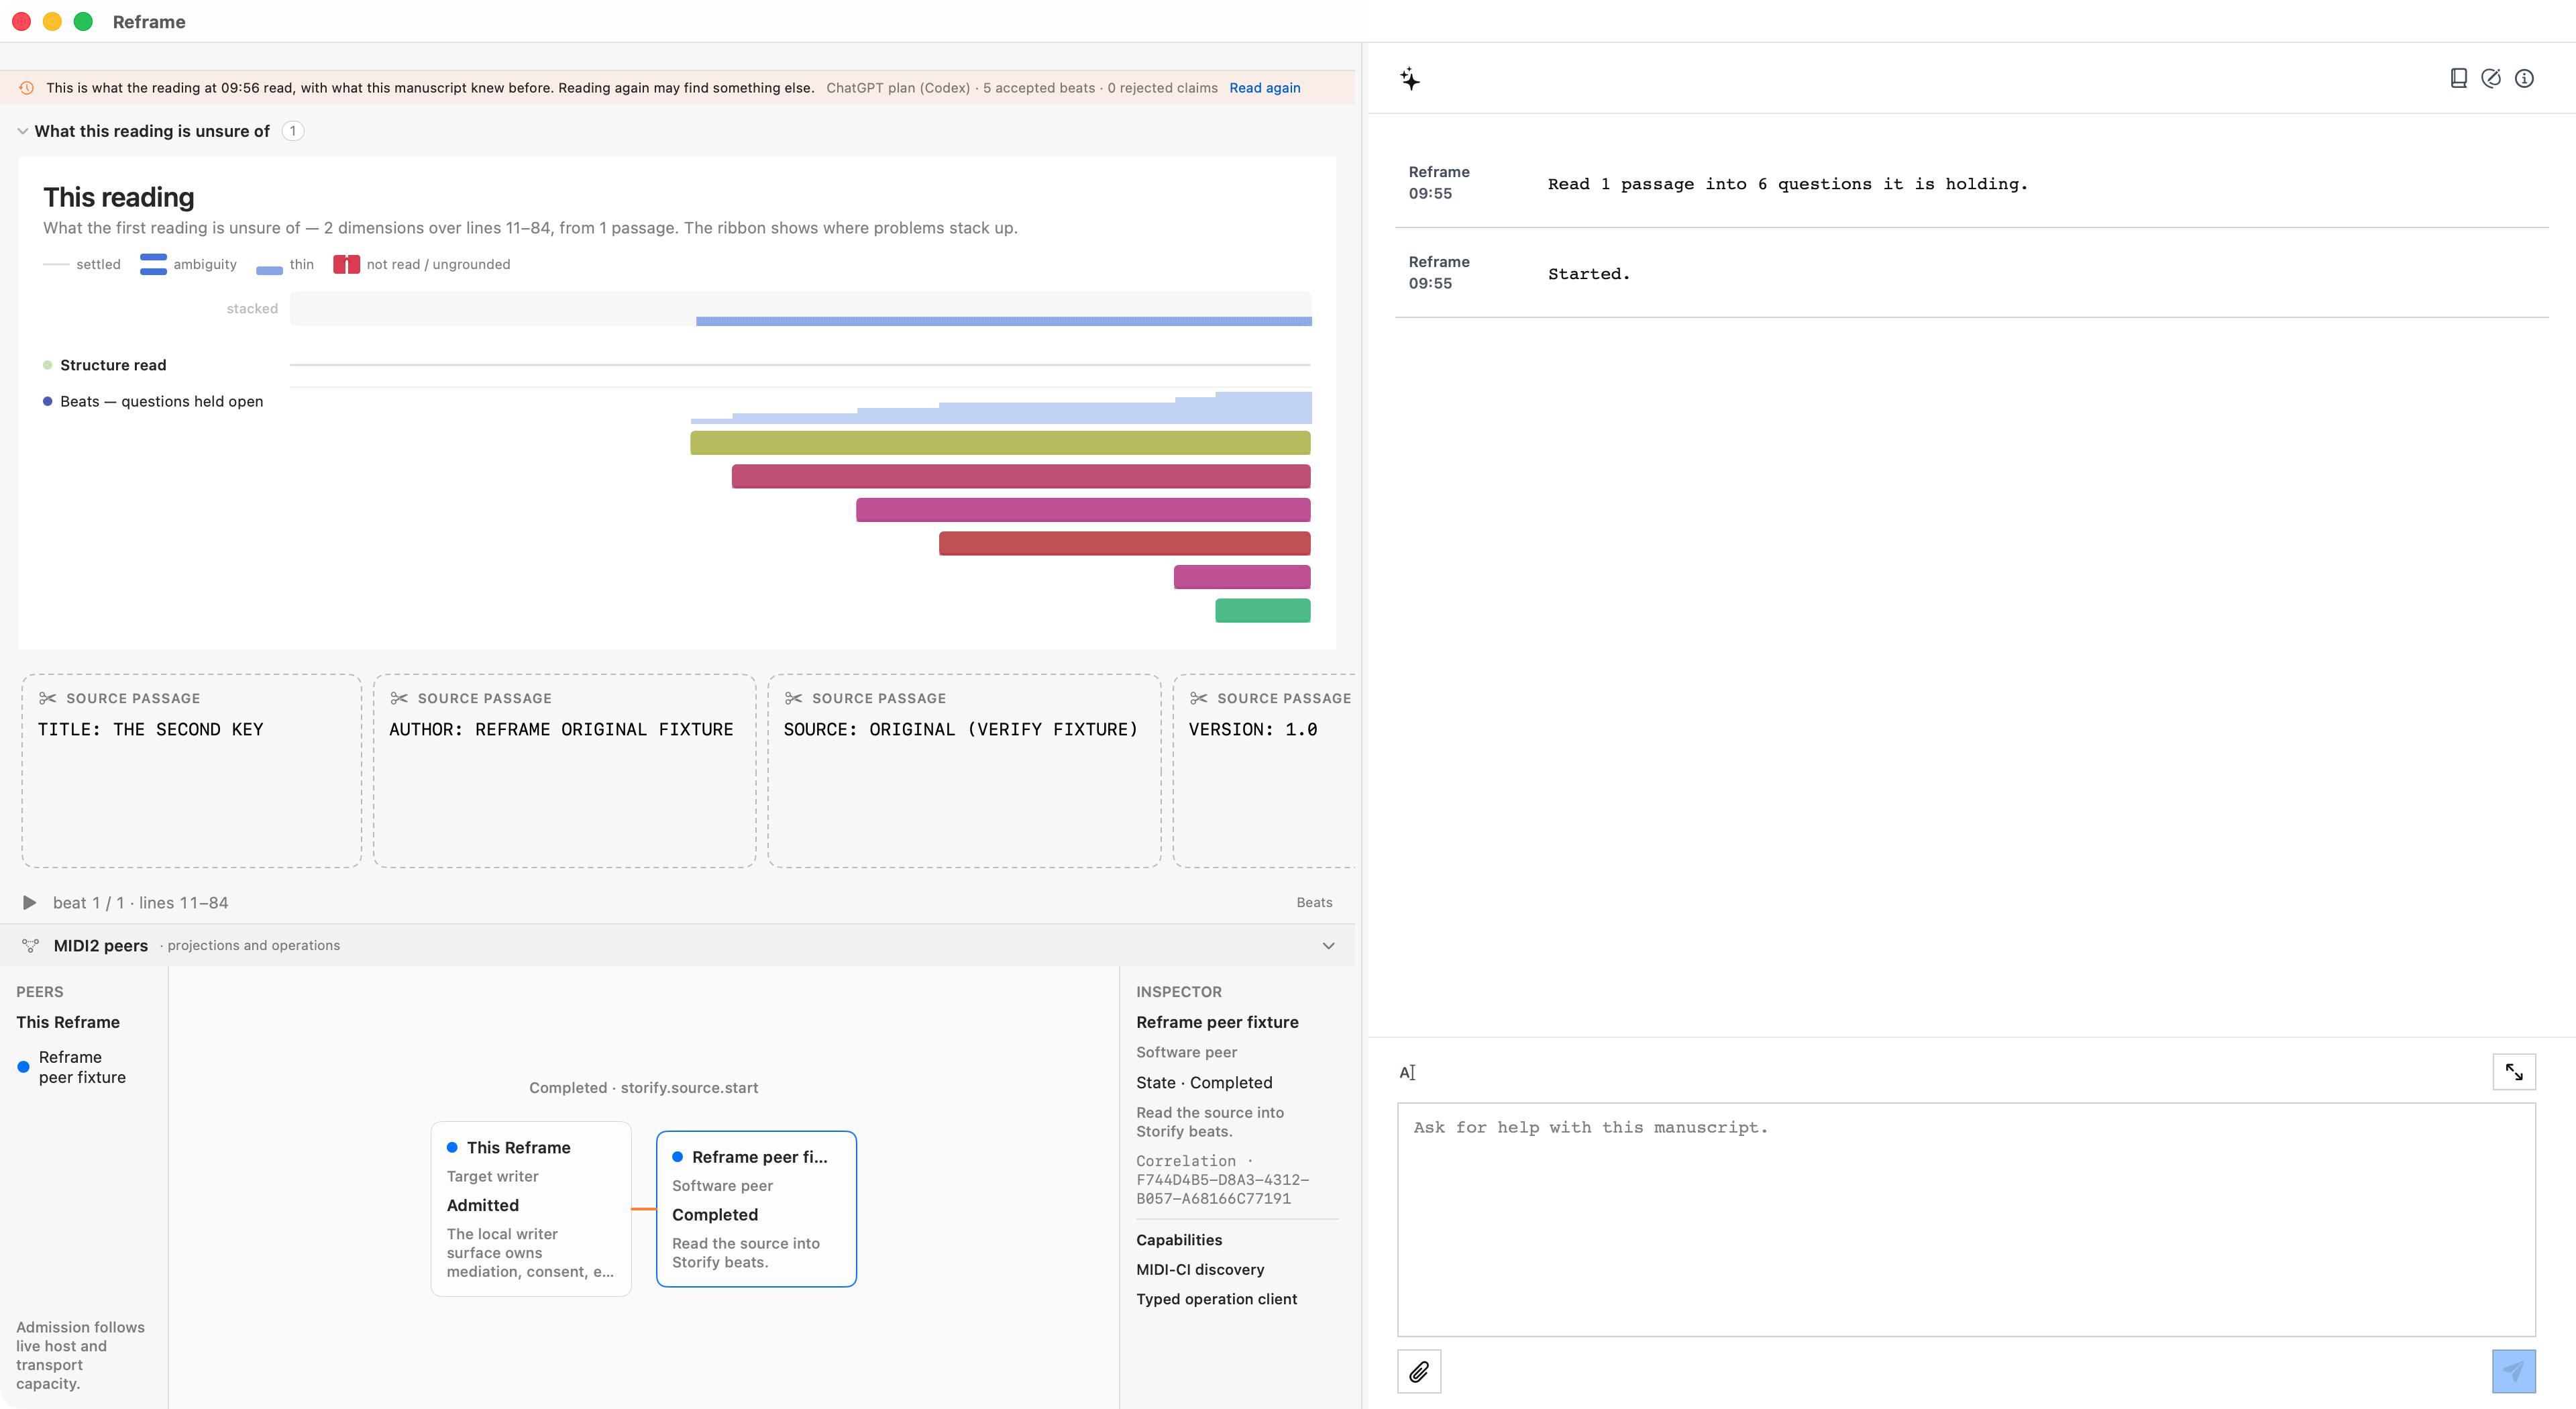
Task: Click the long crimson beat bar
Action: [x=1021, y=476]
